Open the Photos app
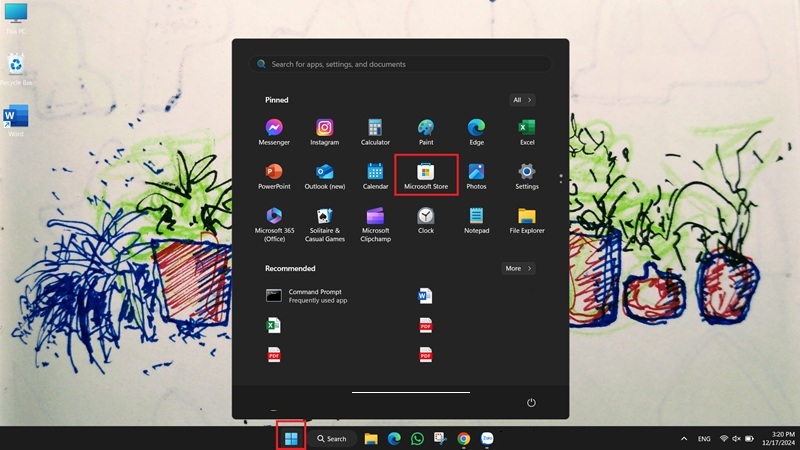Viewport: 800px width, 450px height. point(476,172)
